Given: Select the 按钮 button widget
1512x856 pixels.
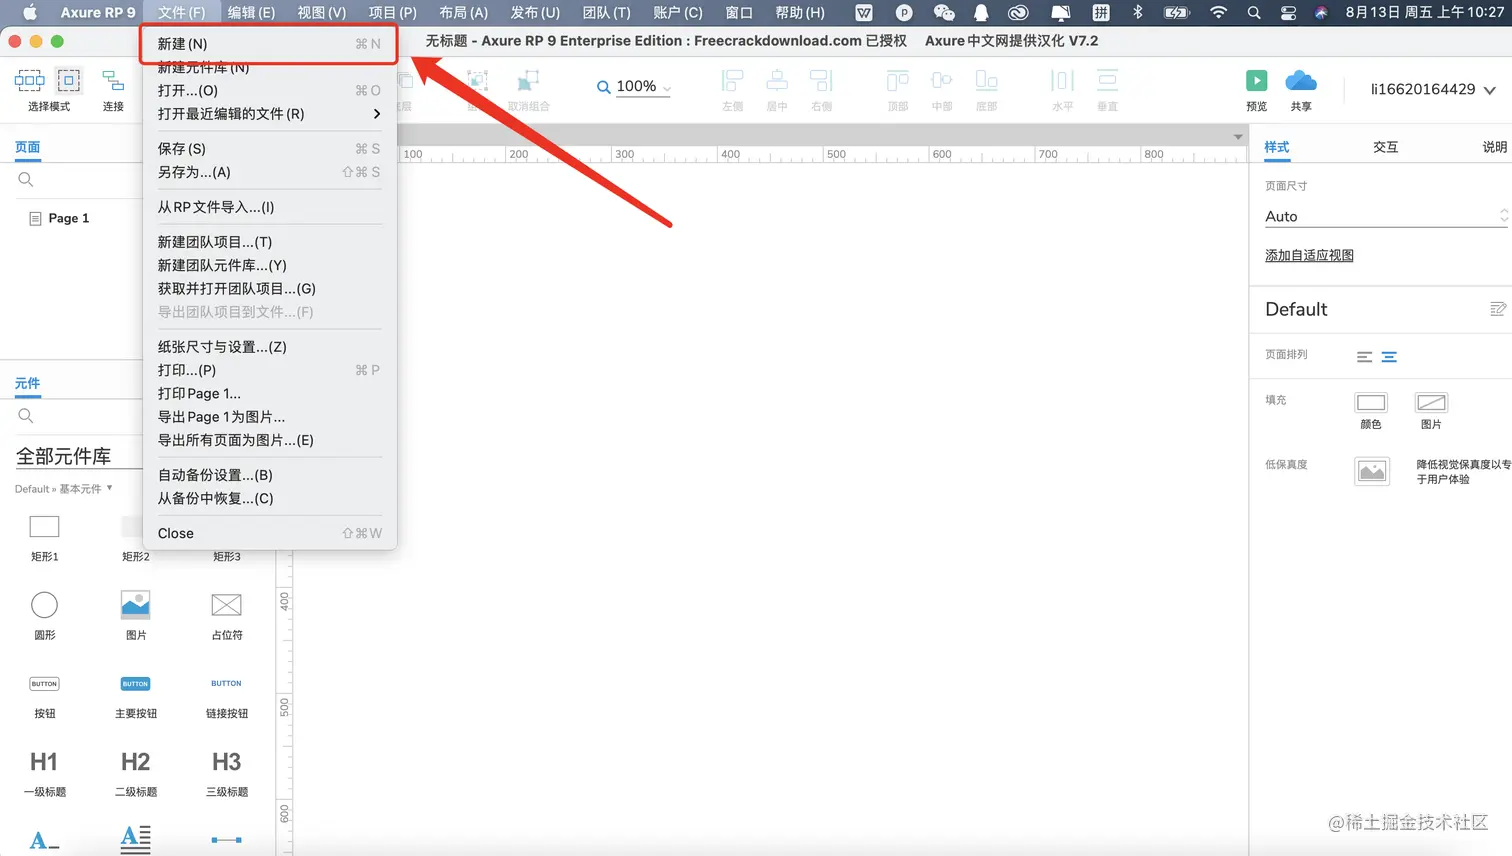Looking at the screenshot, I should (45, 684).
